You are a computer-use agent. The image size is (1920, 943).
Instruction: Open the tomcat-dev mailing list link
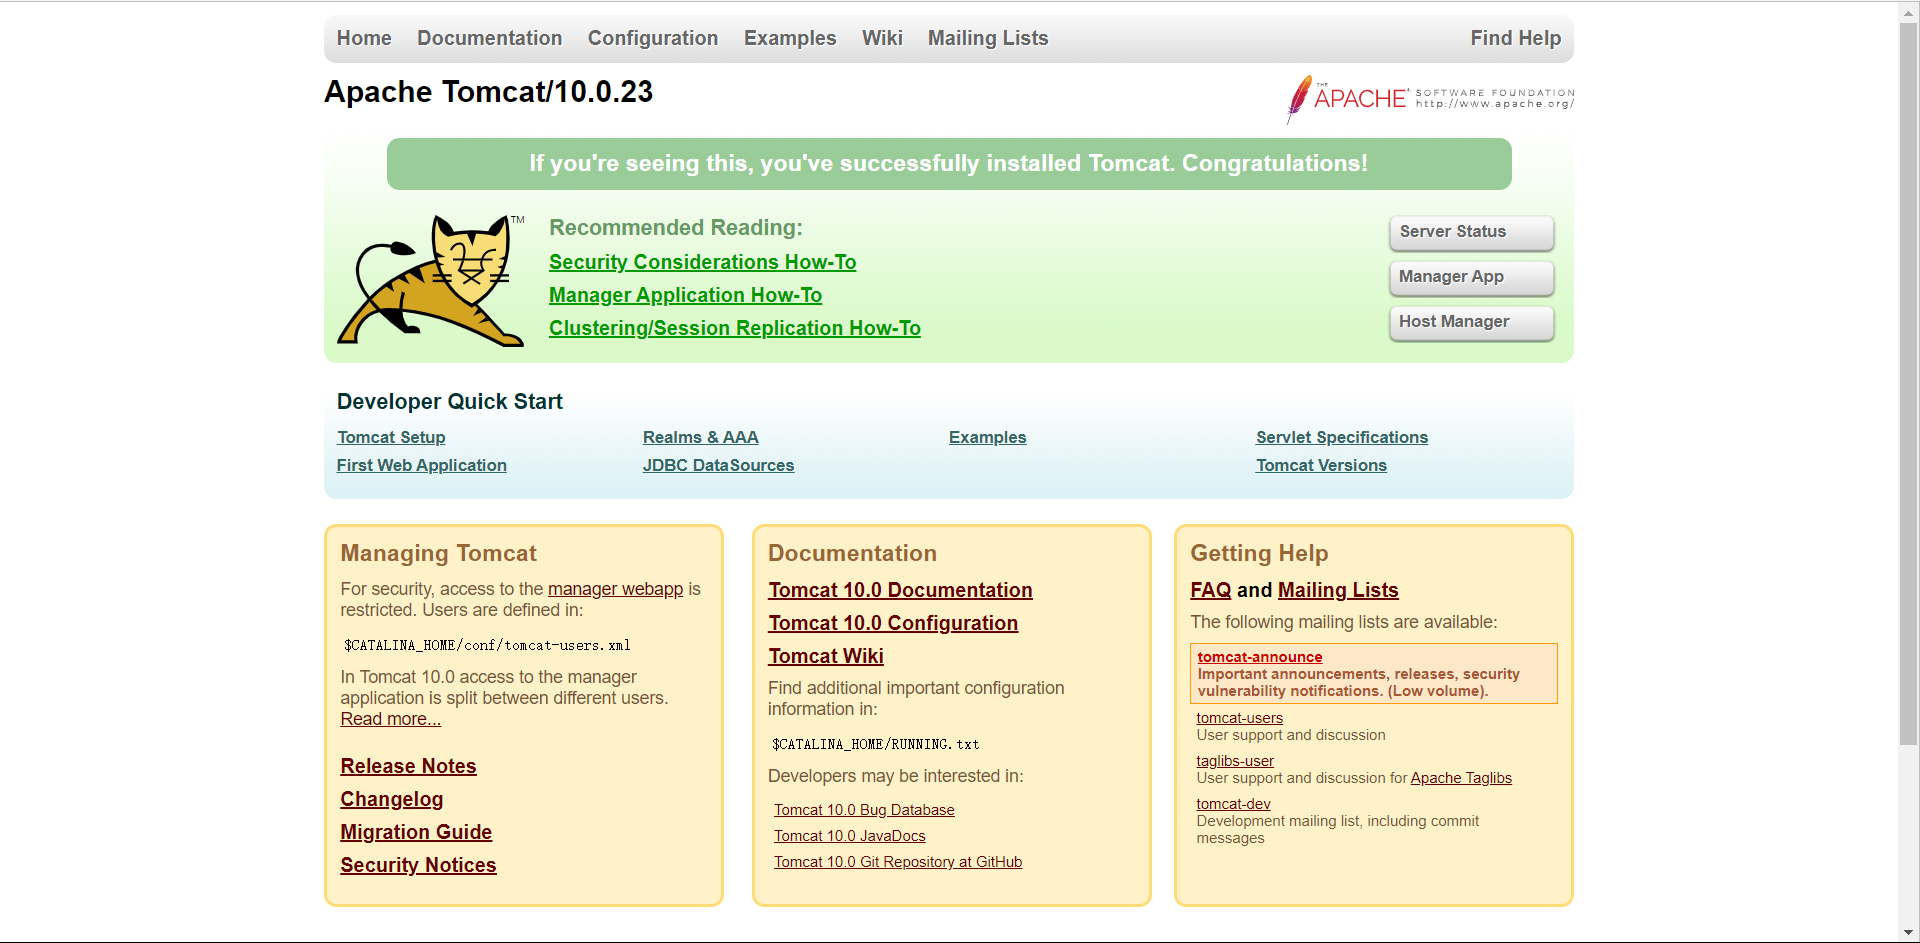1233,804
